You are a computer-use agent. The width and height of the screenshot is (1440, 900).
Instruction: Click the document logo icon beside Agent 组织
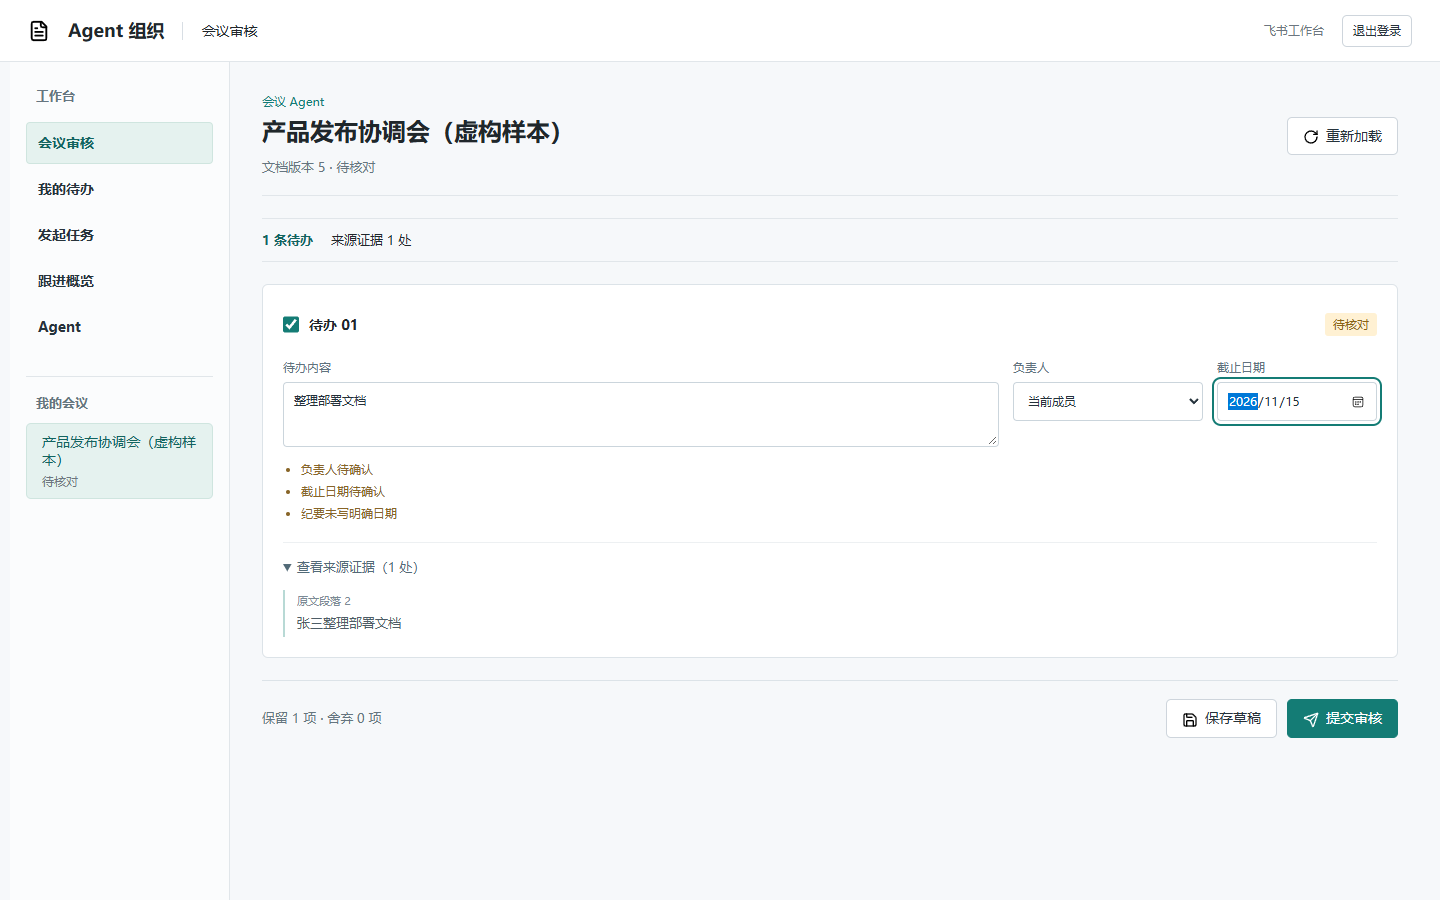click(39, 31)
